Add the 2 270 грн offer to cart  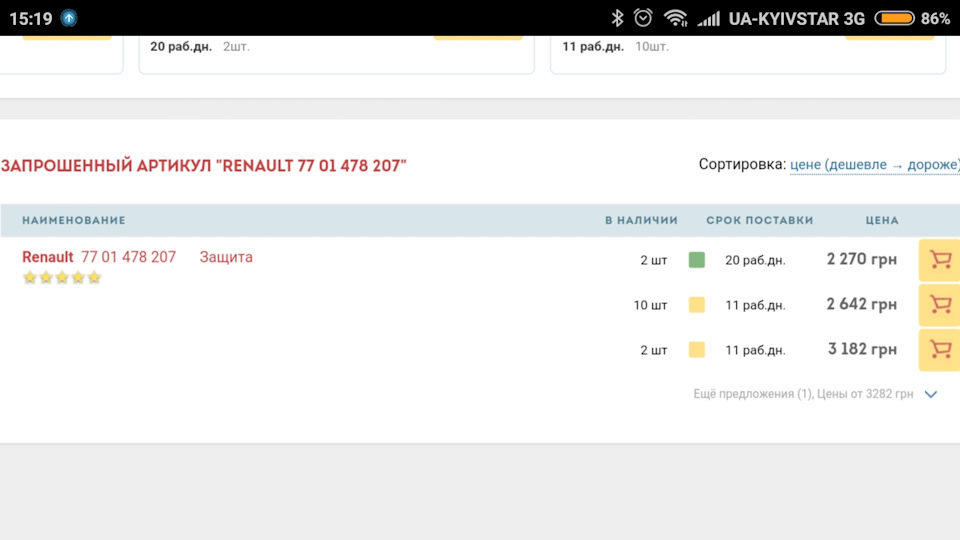coord(939,260)
